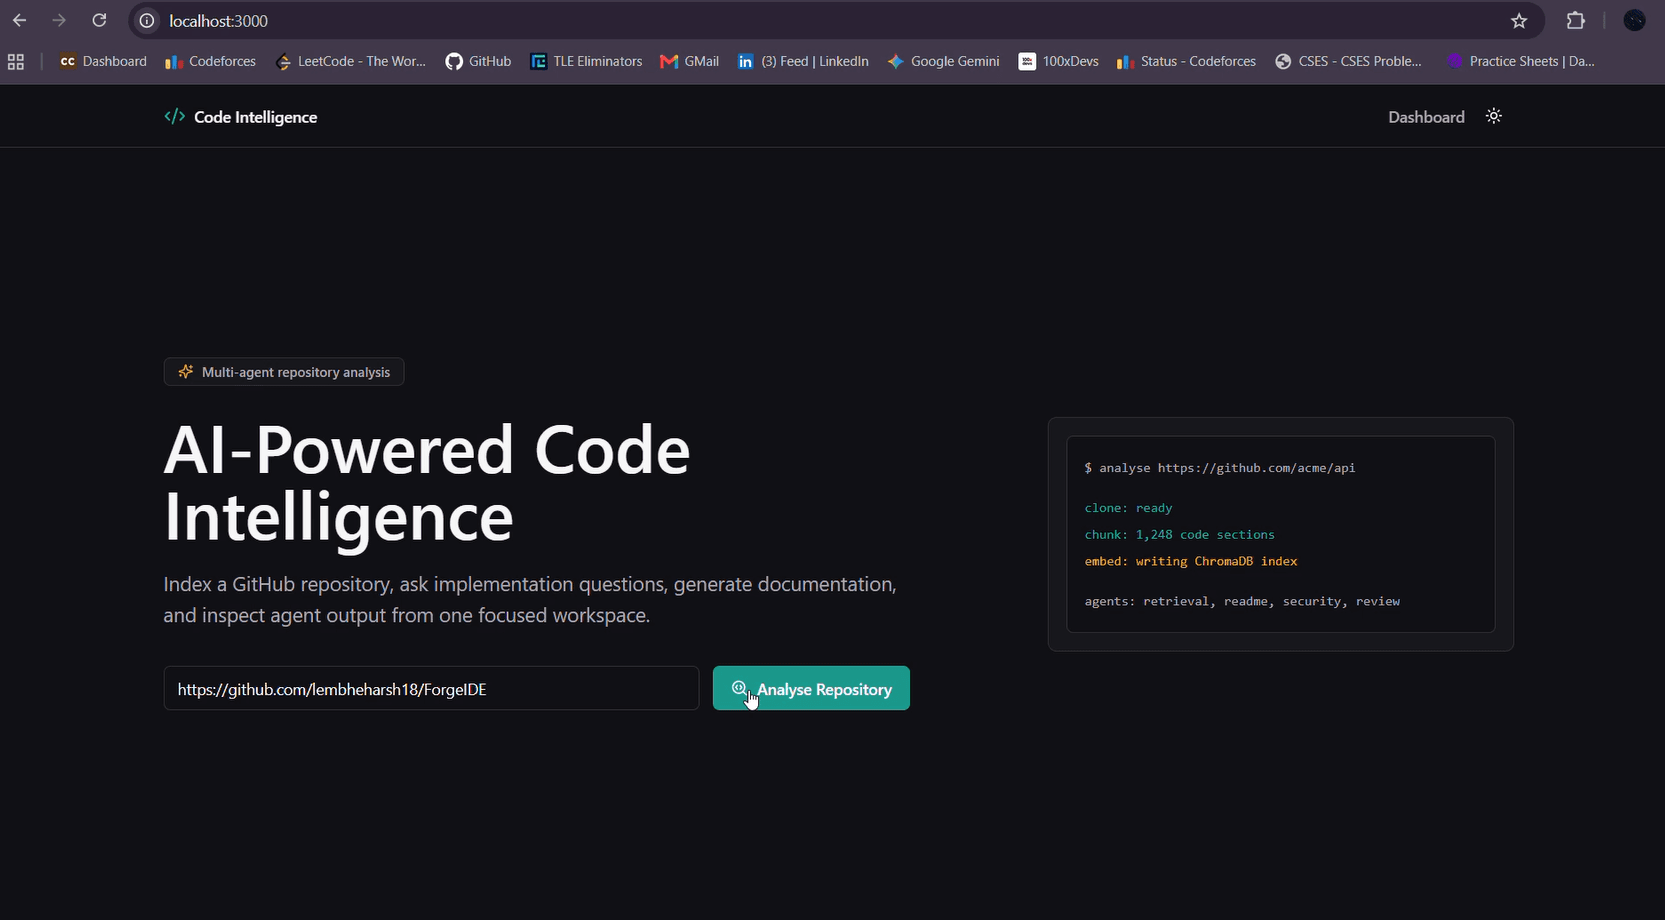Open the 100xDevs bookmark
1665x920 pixels.
1058,61
